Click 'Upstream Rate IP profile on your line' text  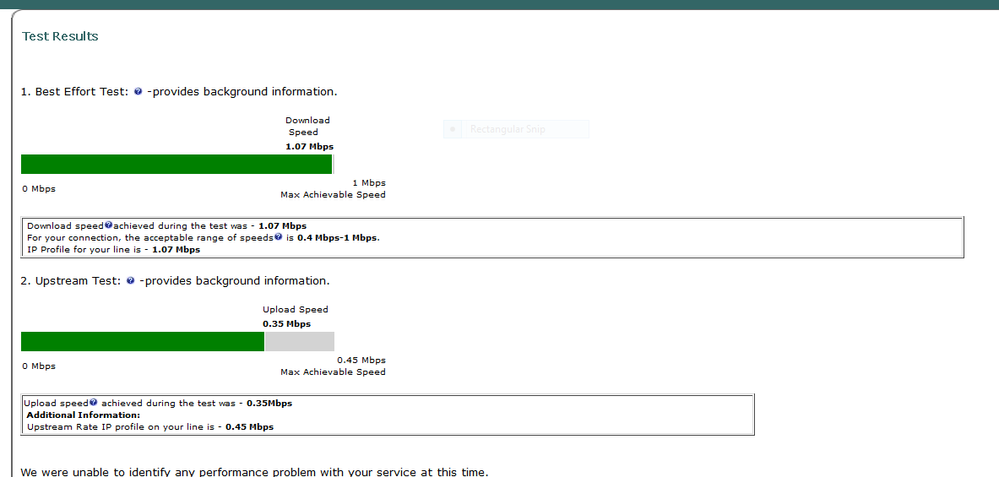[113, 427]
